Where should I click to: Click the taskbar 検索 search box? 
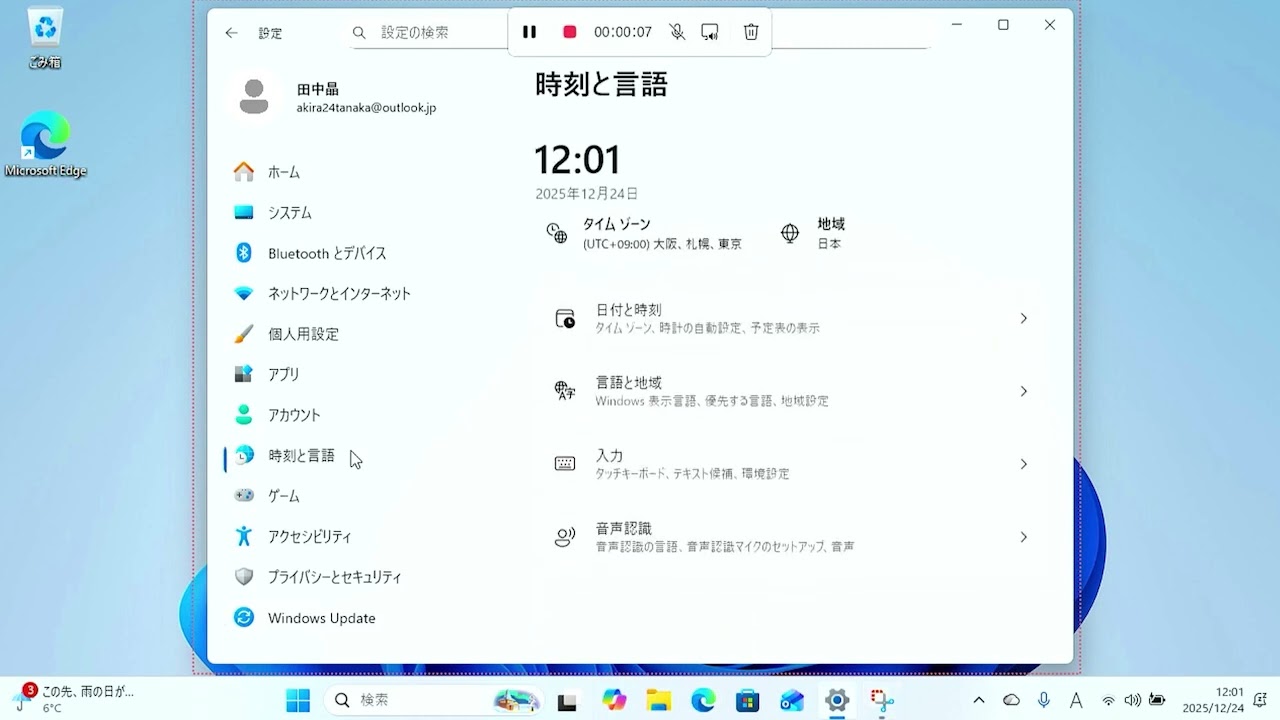point(435,701)
